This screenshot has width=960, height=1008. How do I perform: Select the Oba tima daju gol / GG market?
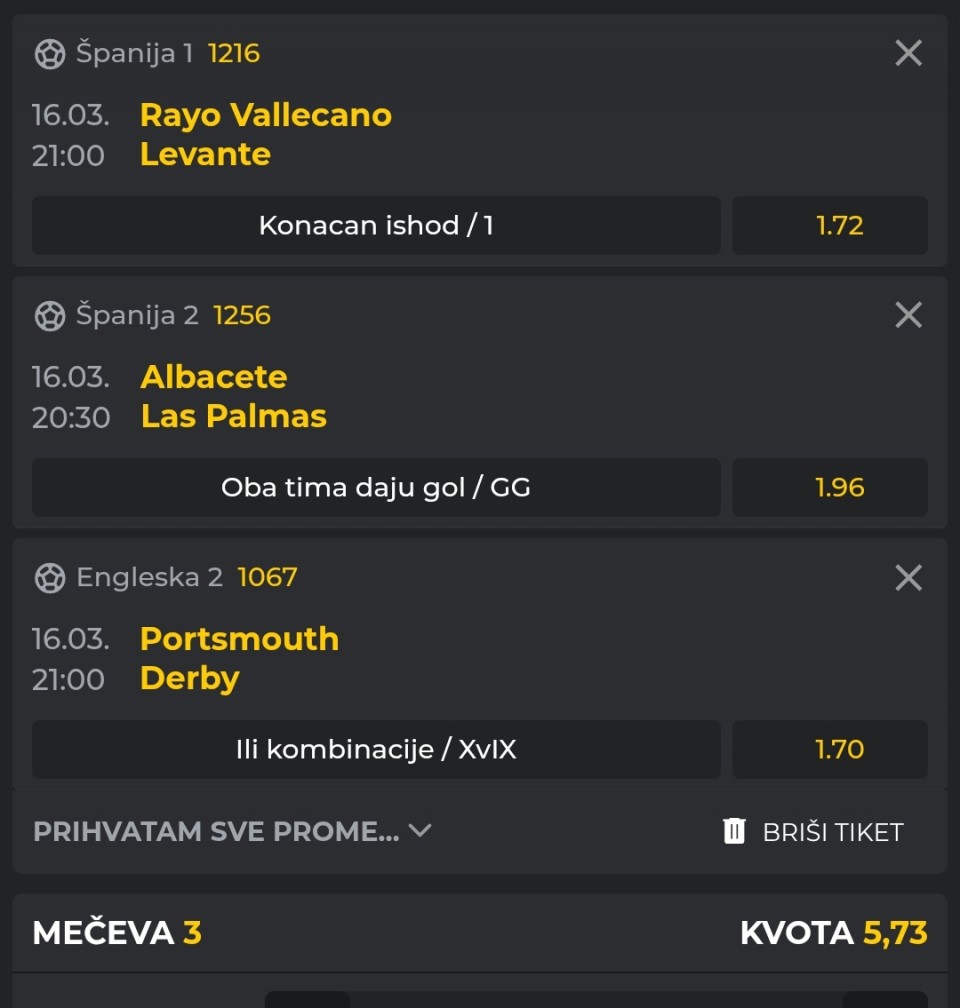[376, 487]
